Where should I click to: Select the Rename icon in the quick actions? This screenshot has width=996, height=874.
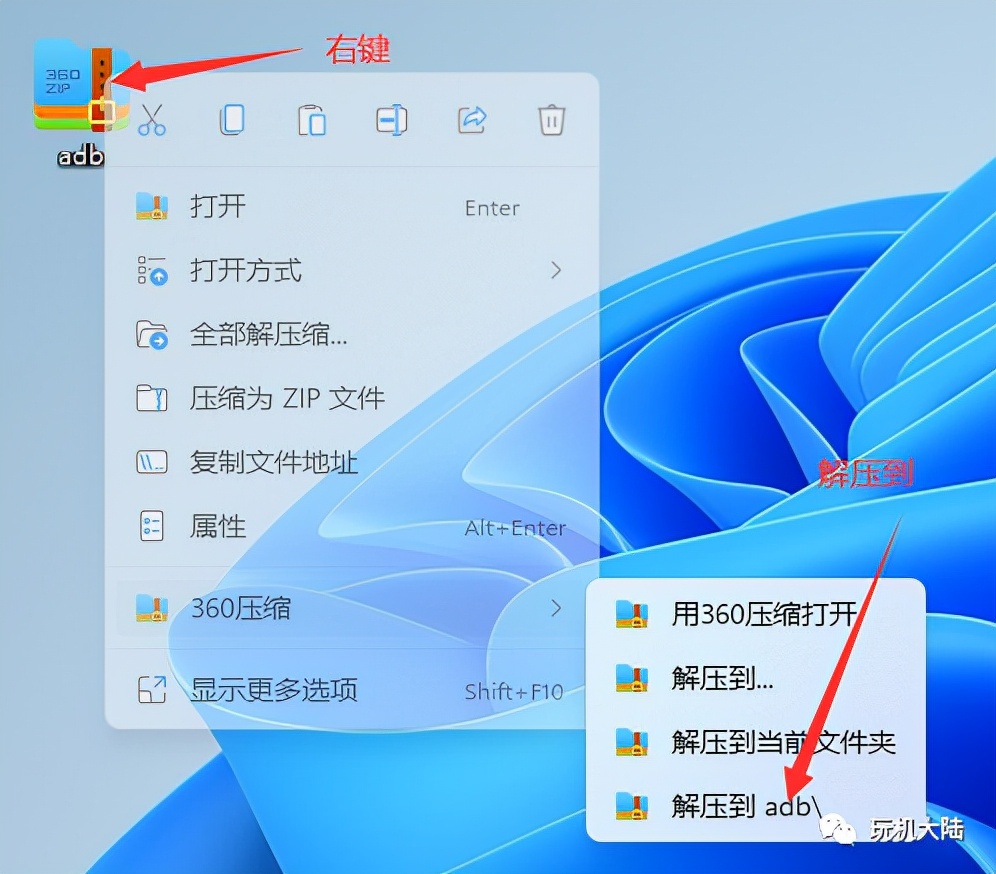click(391, 120)
